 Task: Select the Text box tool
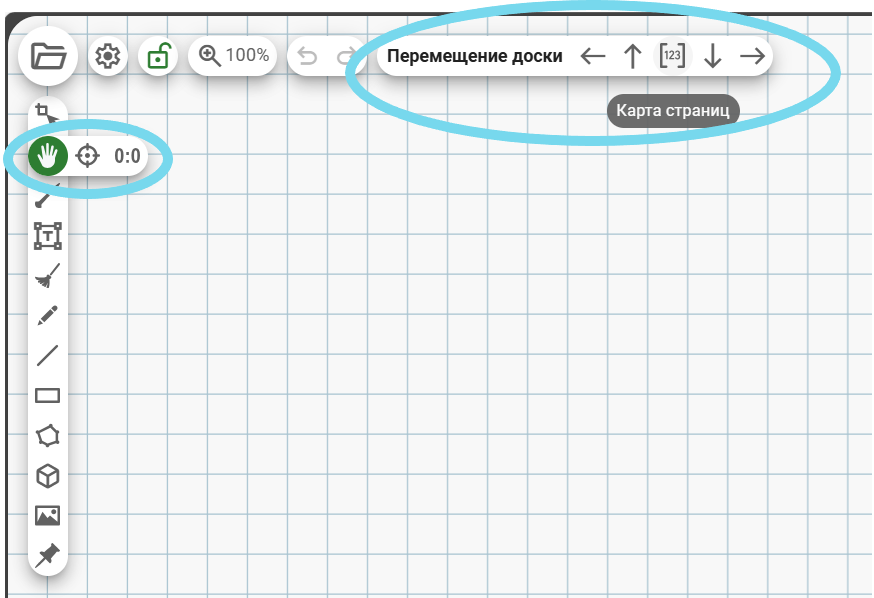[x=48, y=236]
